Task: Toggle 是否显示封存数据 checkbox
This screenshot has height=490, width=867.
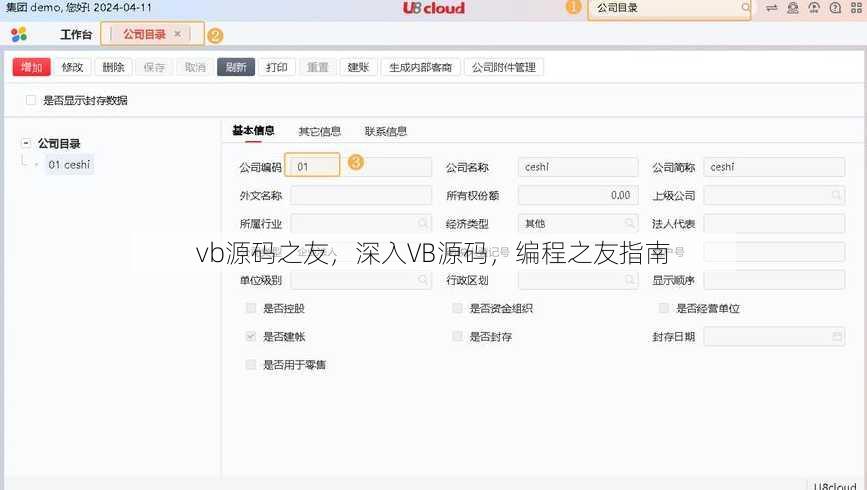Action: click(x=31, y=100)
